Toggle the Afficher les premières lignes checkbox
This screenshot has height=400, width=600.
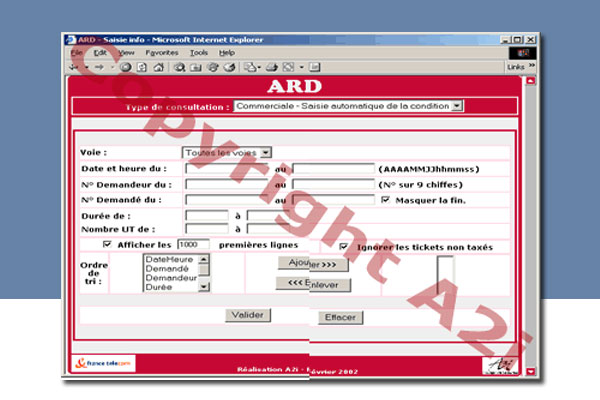[107, 244]
